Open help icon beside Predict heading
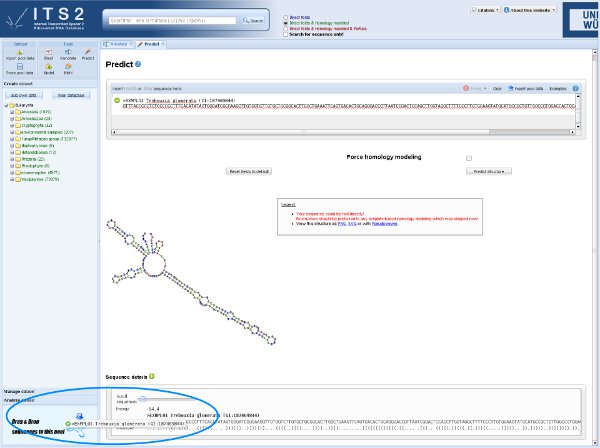The image size is (600, 448). pyautogui.click(x=152, y=63)
